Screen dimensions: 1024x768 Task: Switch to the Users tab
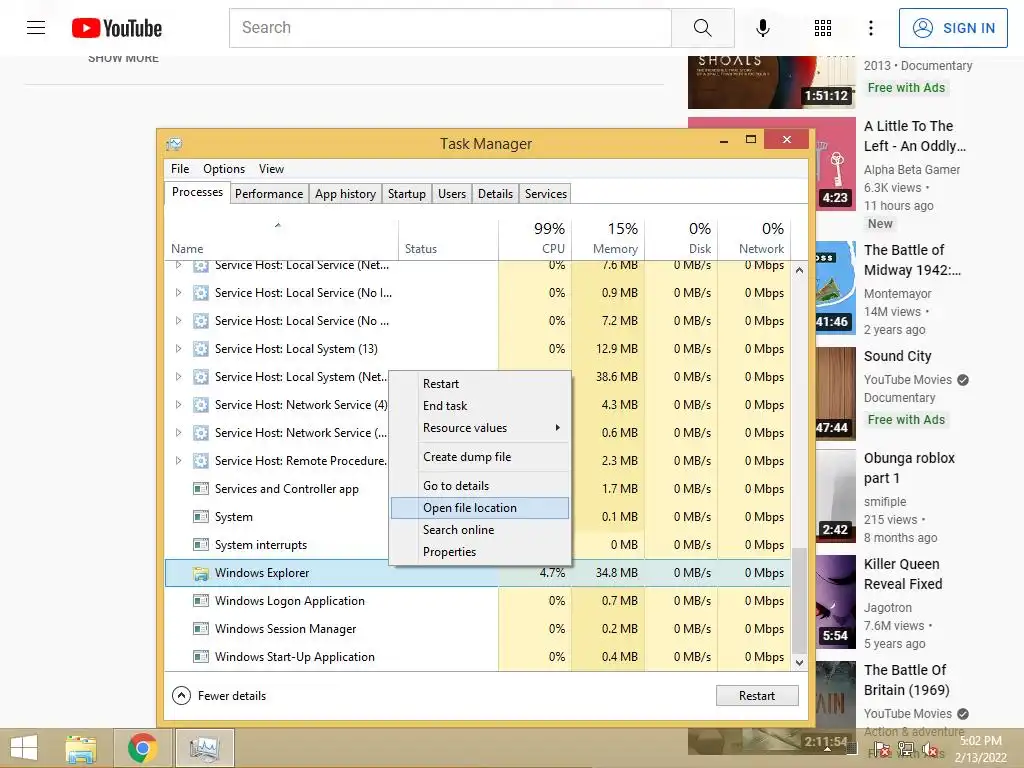[452, 194]
